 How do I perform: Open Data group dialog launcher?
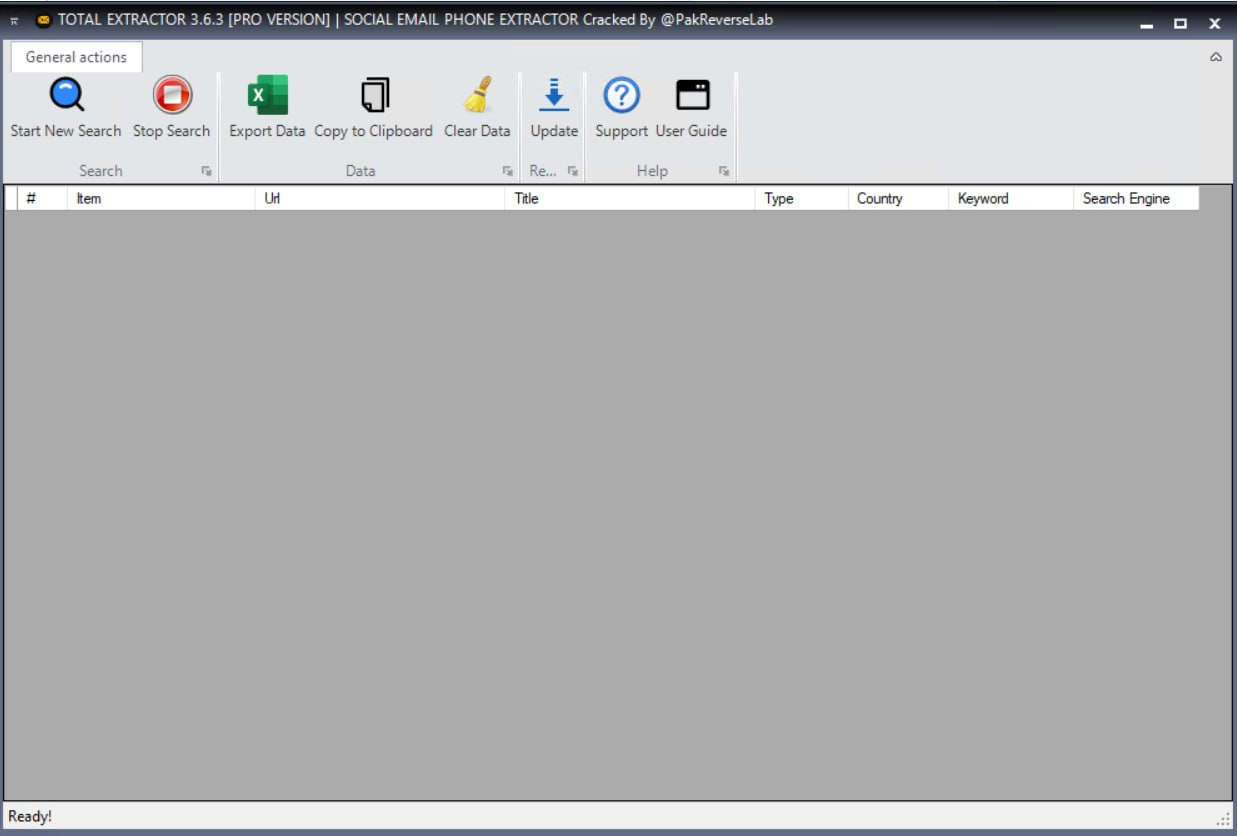(508, 171)
